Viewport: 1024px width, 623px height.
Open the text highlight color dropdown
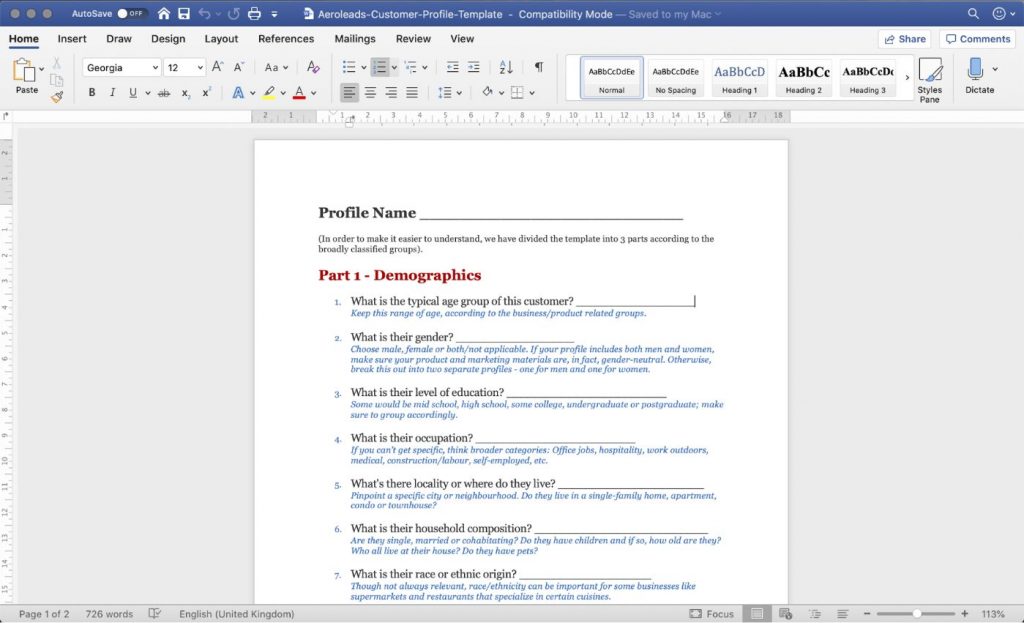click(282, 93)
